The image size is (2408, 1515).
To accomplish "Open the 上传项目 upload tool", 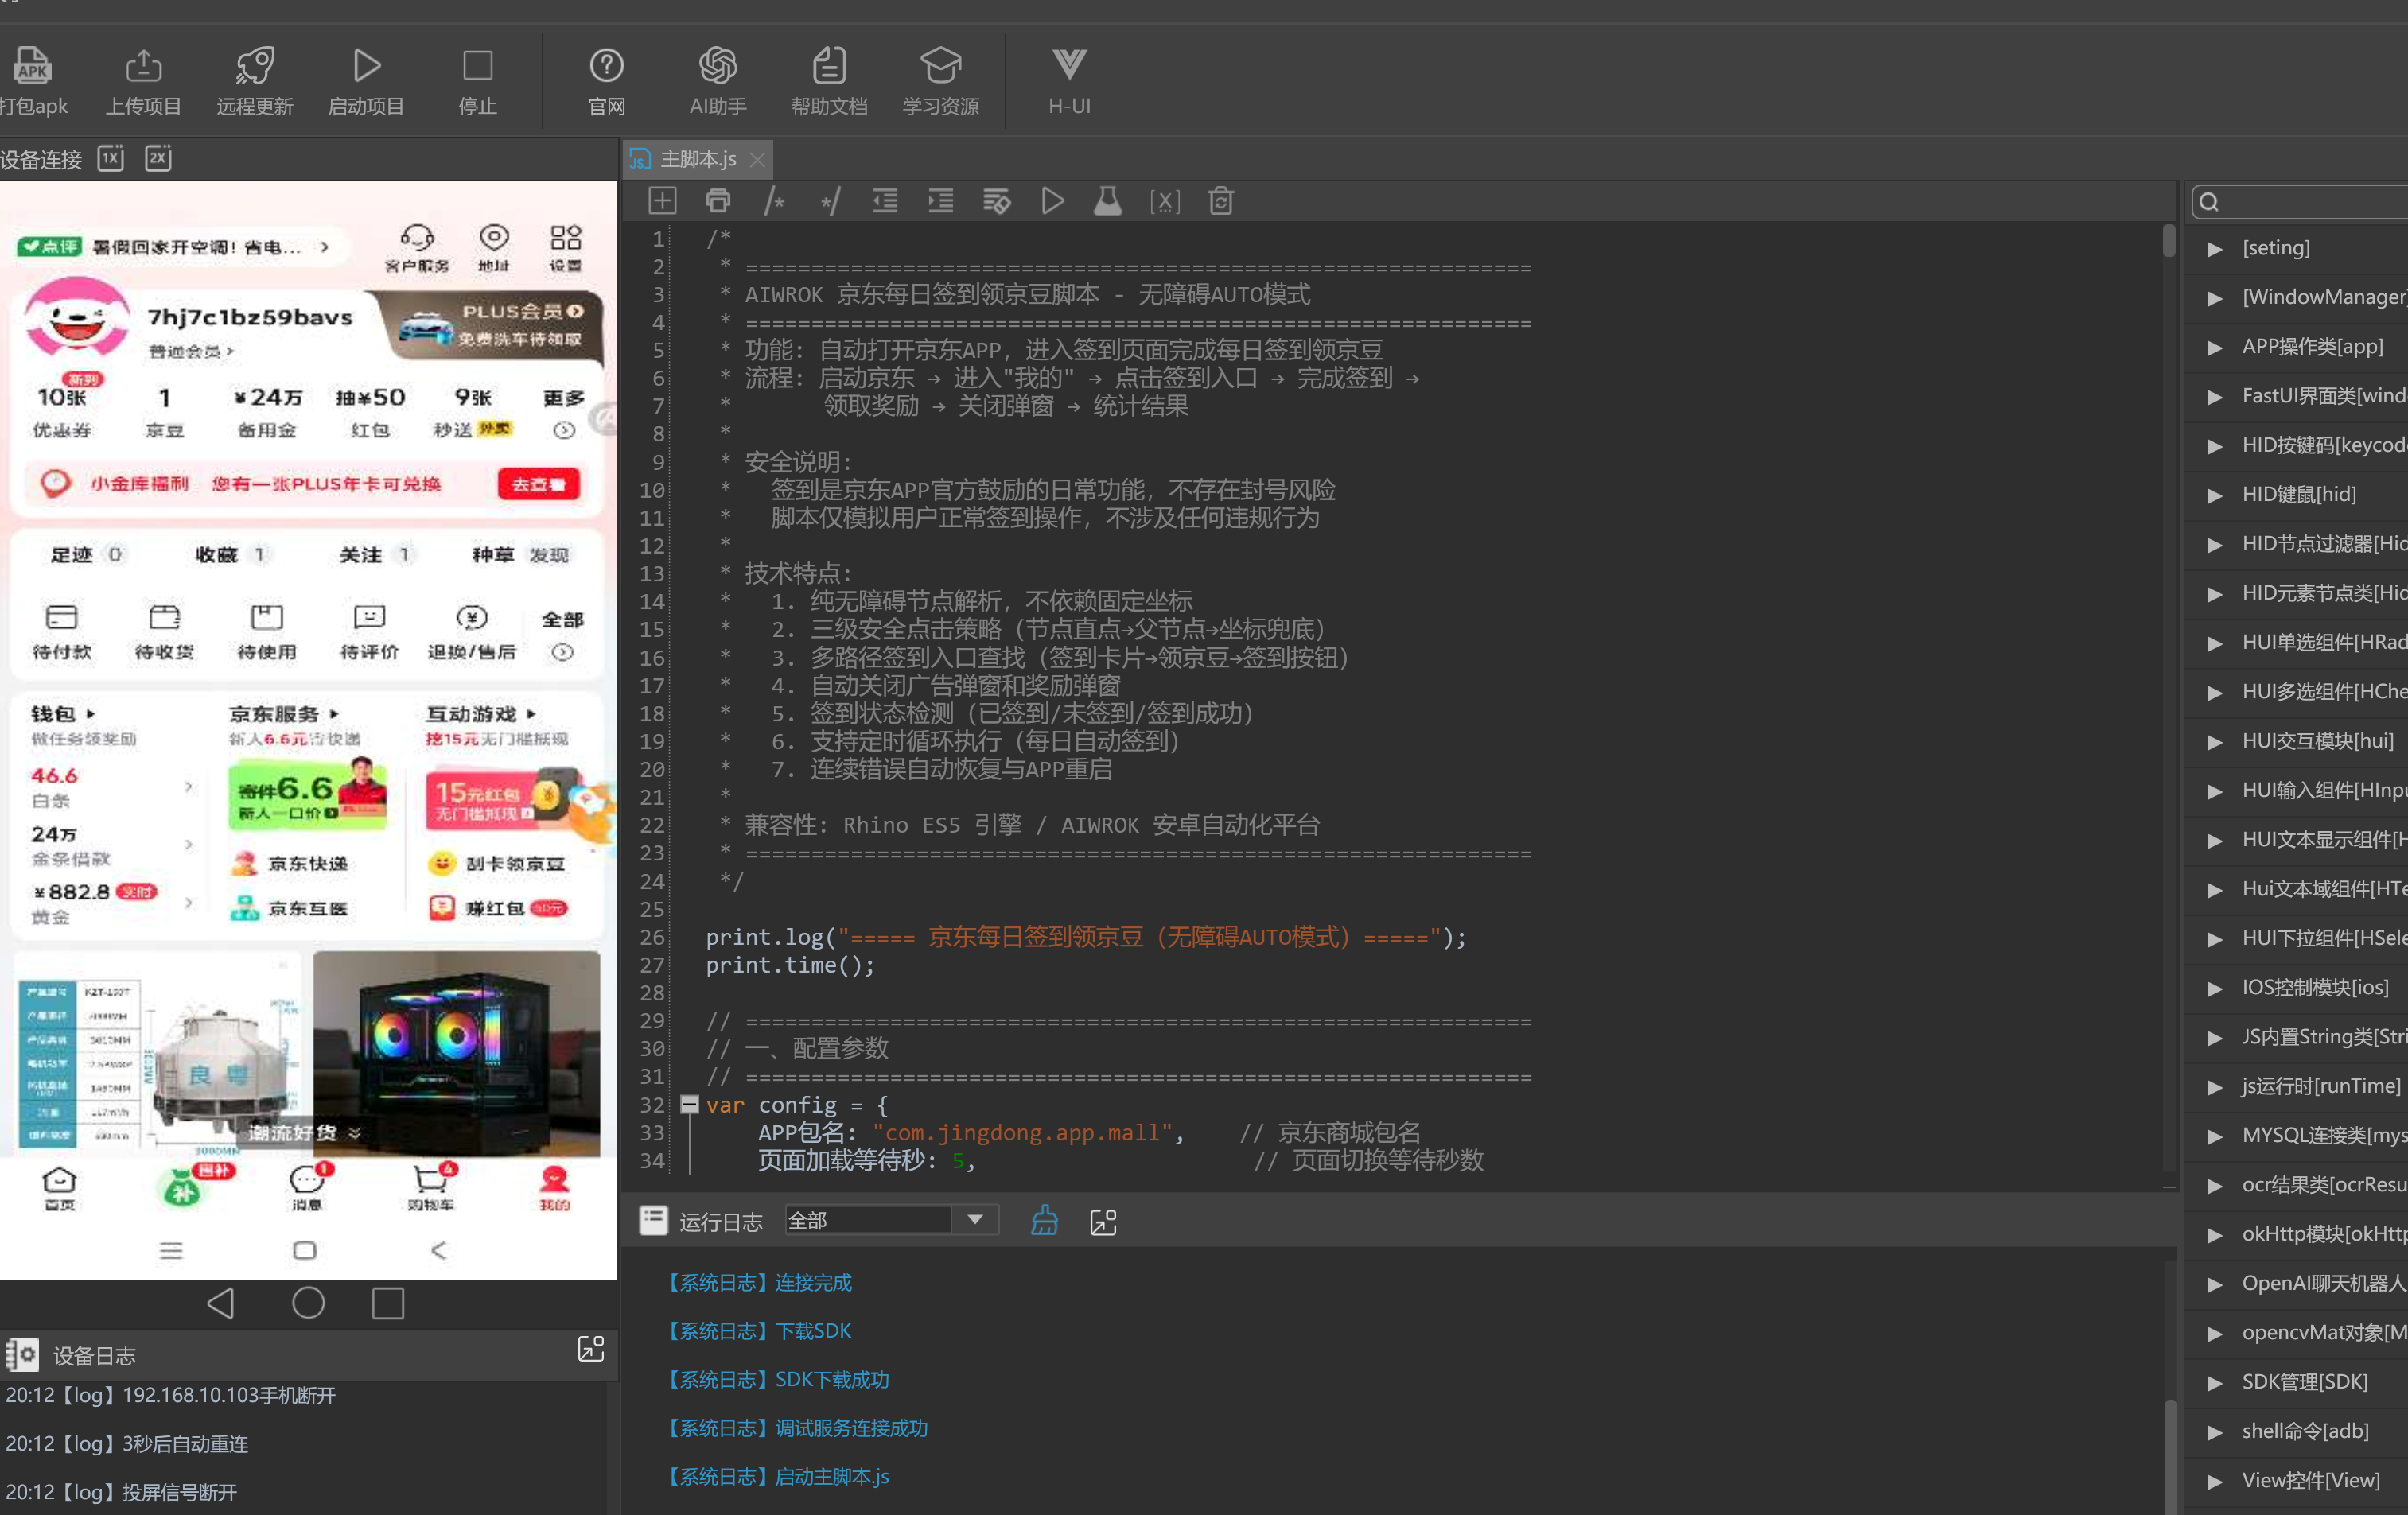I will pyautogui.click(x=144, y=81).
